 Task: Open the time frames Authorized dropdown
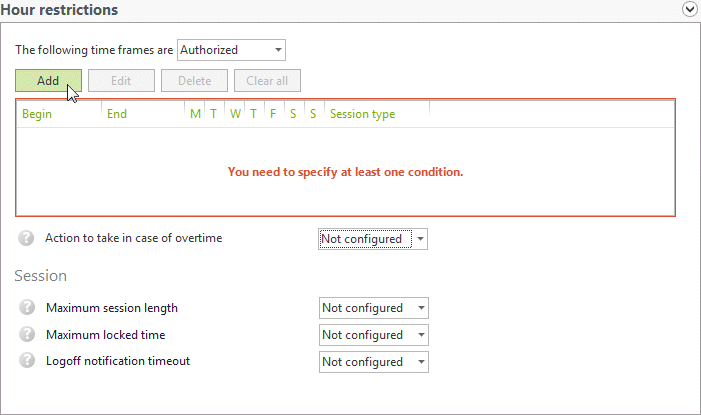pyautogui.click(x=231, y=50)
